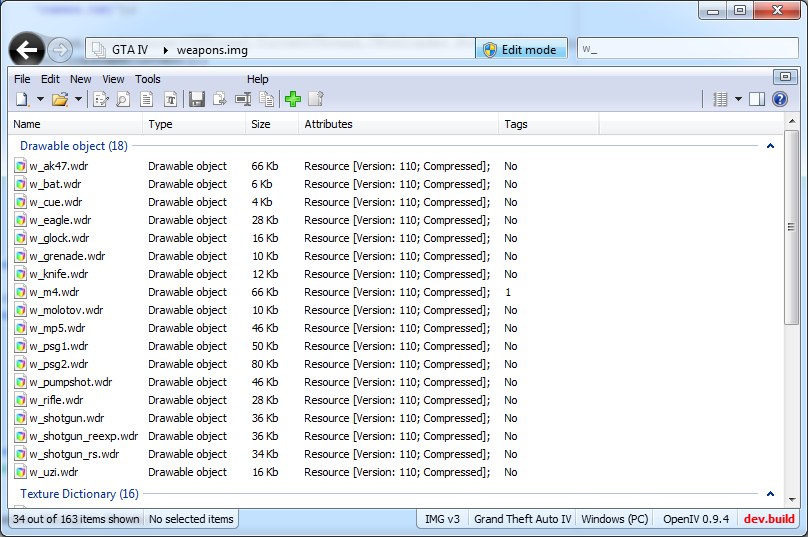Click the blue Help question mark icon

coord(780,99)
